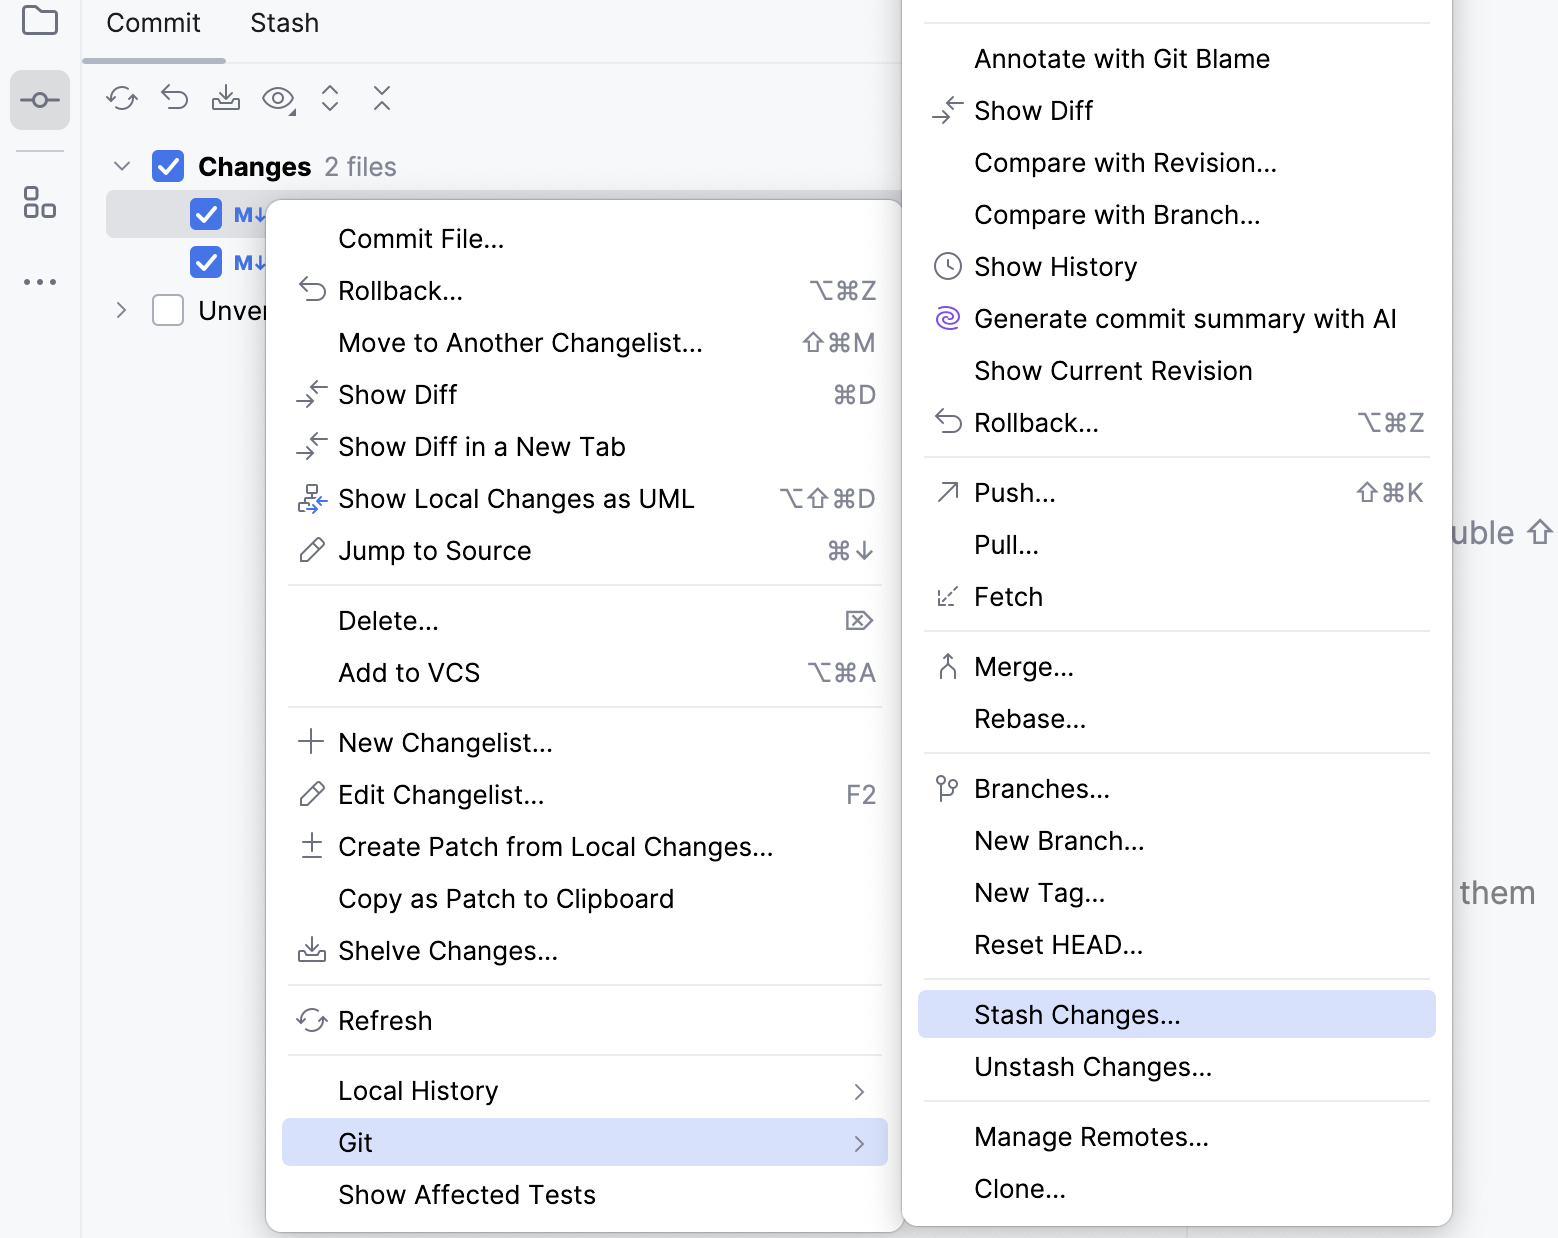
Task: Enable the Unversioned files checkbox
Action: tap(168, 310)
